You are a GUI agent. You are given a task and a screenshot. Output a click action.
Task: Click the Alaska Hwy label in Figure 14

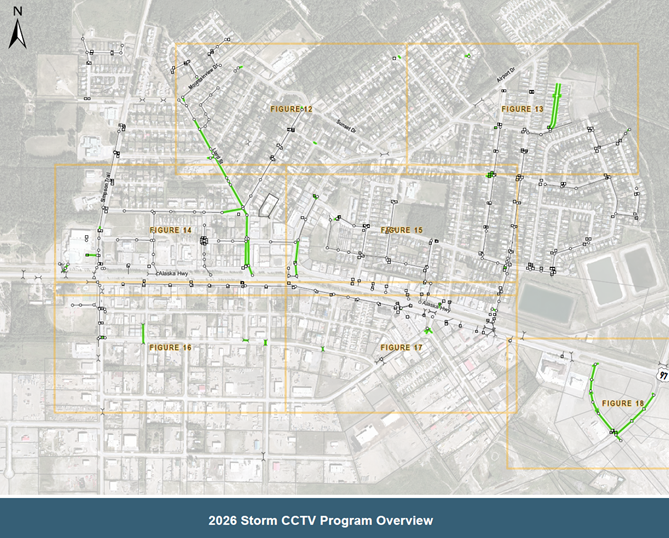(173, 273)
